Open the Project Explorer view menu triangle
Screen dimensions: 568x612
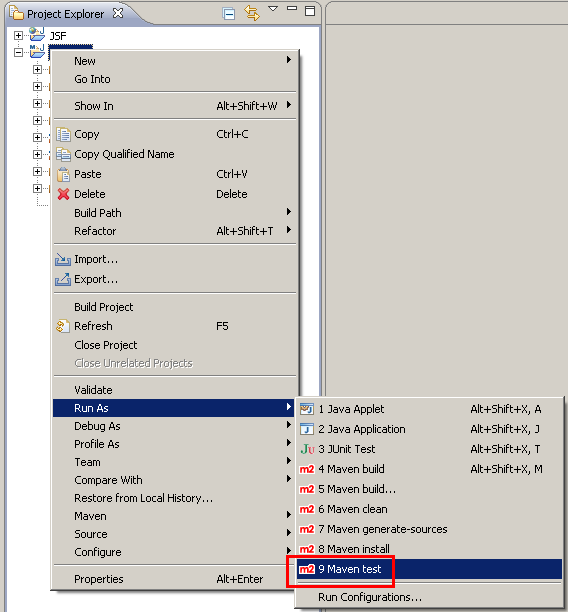click(x=273, y=8)
